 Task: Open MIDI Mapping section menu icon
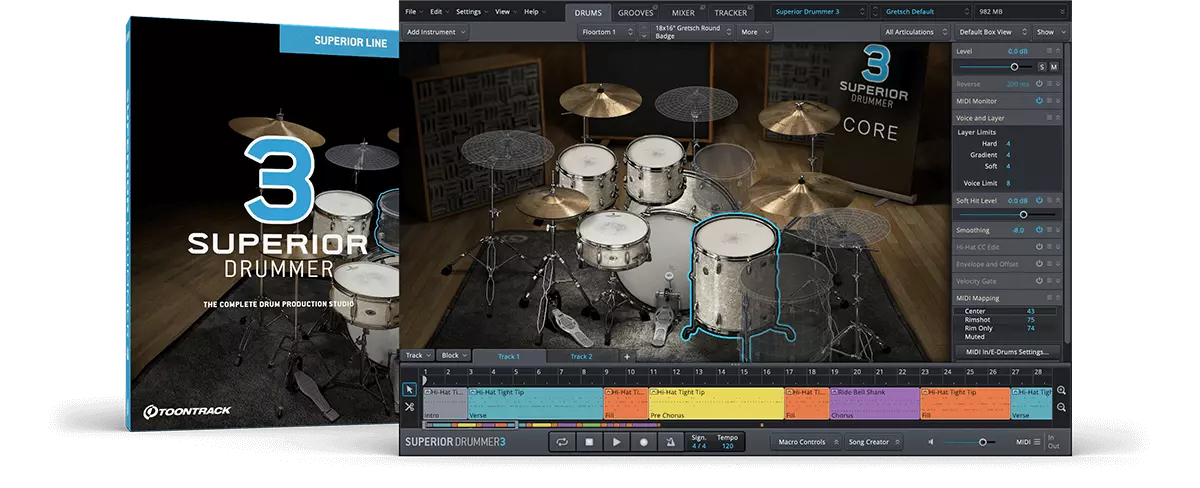[x=1049, y=298]
